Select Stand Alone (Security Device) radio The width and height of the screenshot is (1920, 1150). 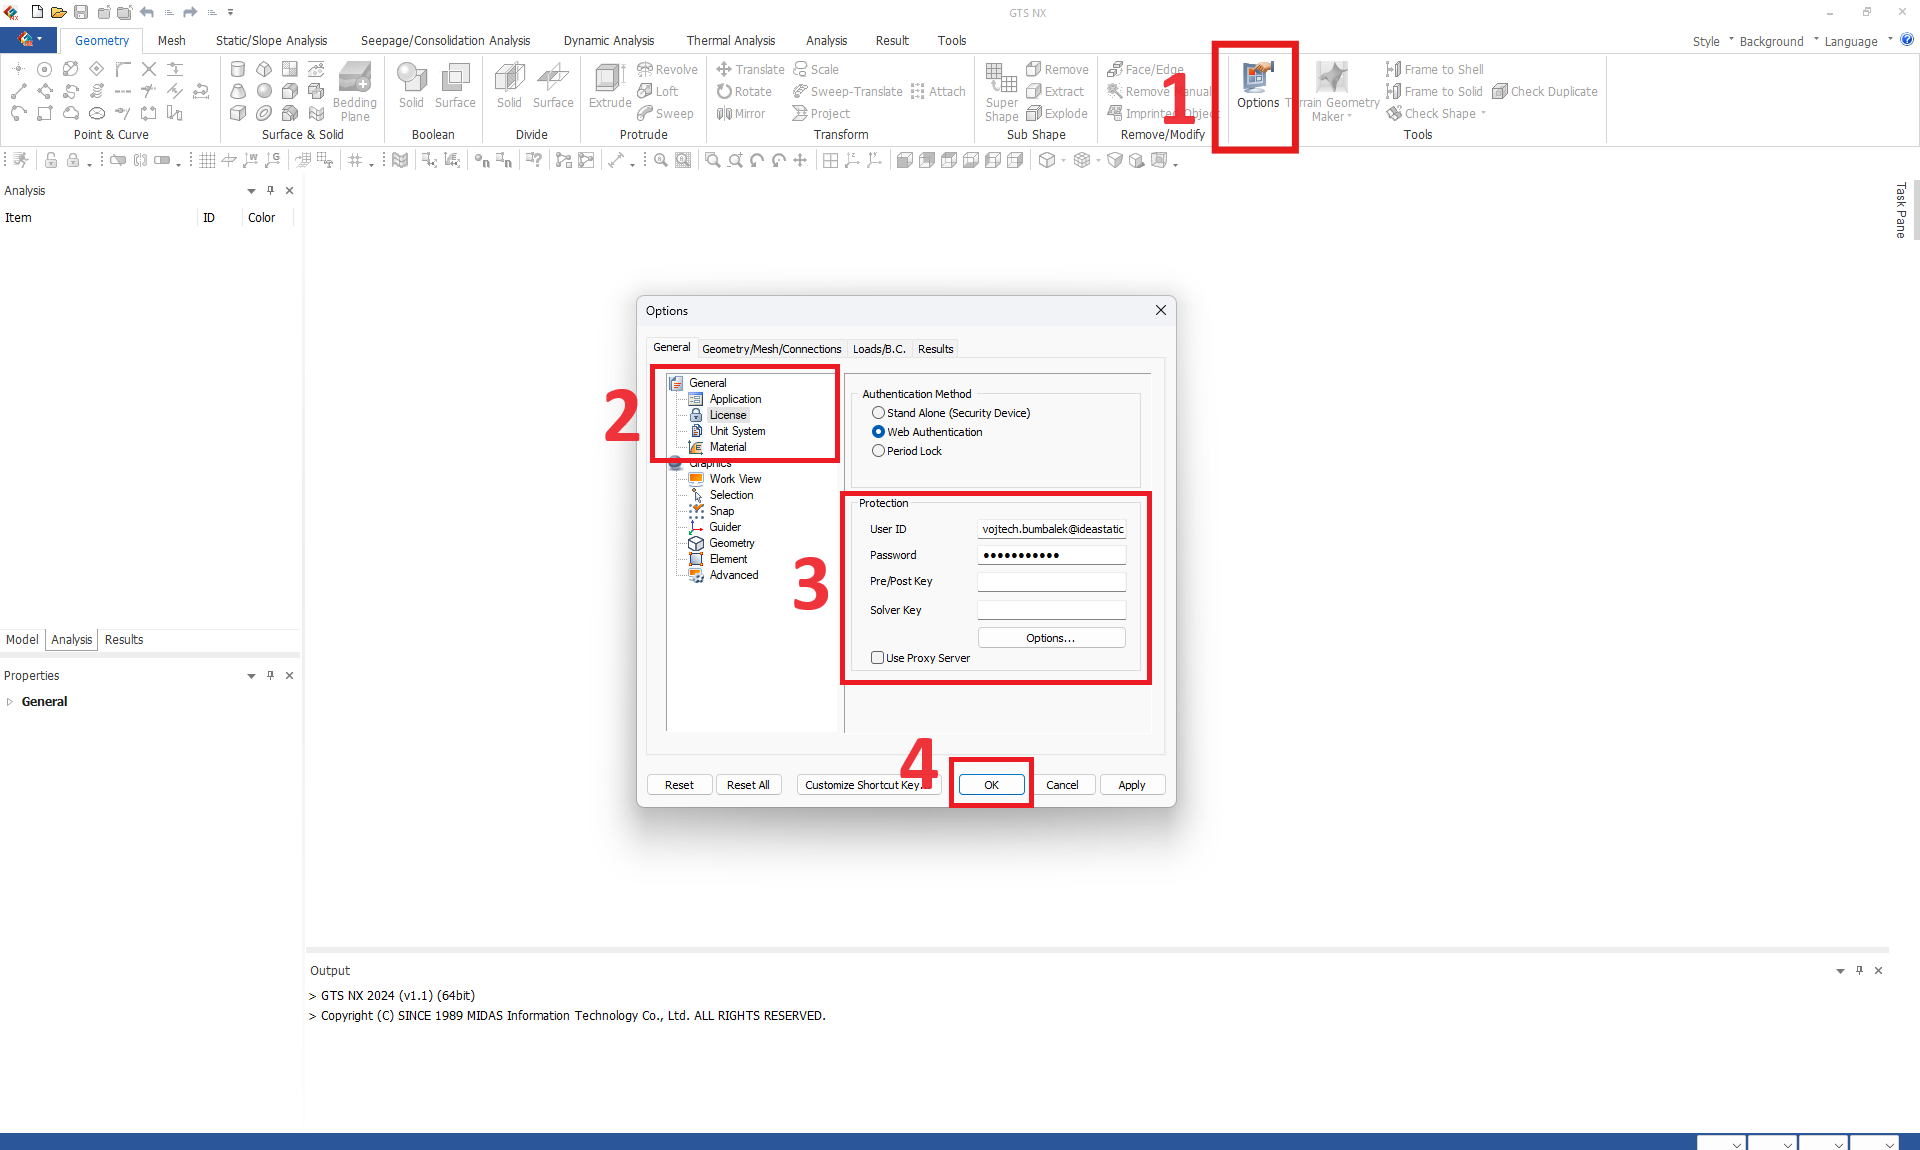(x=878, y=413)
